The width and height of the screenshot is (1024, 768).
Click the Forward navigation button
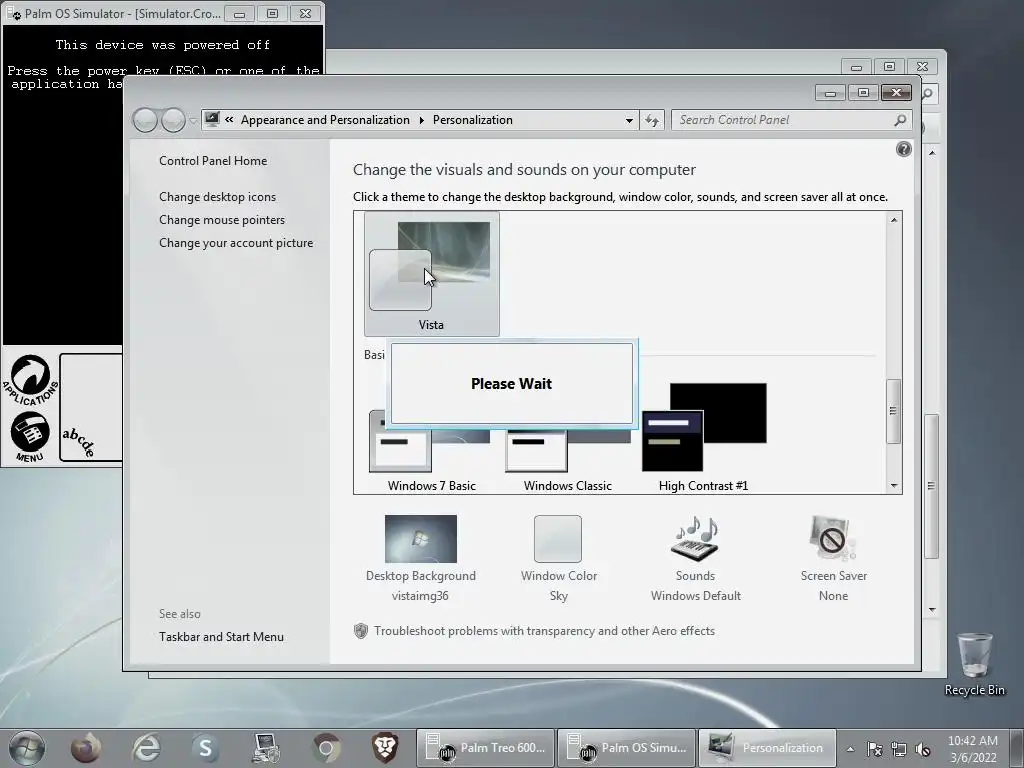[x=172, y=120]
